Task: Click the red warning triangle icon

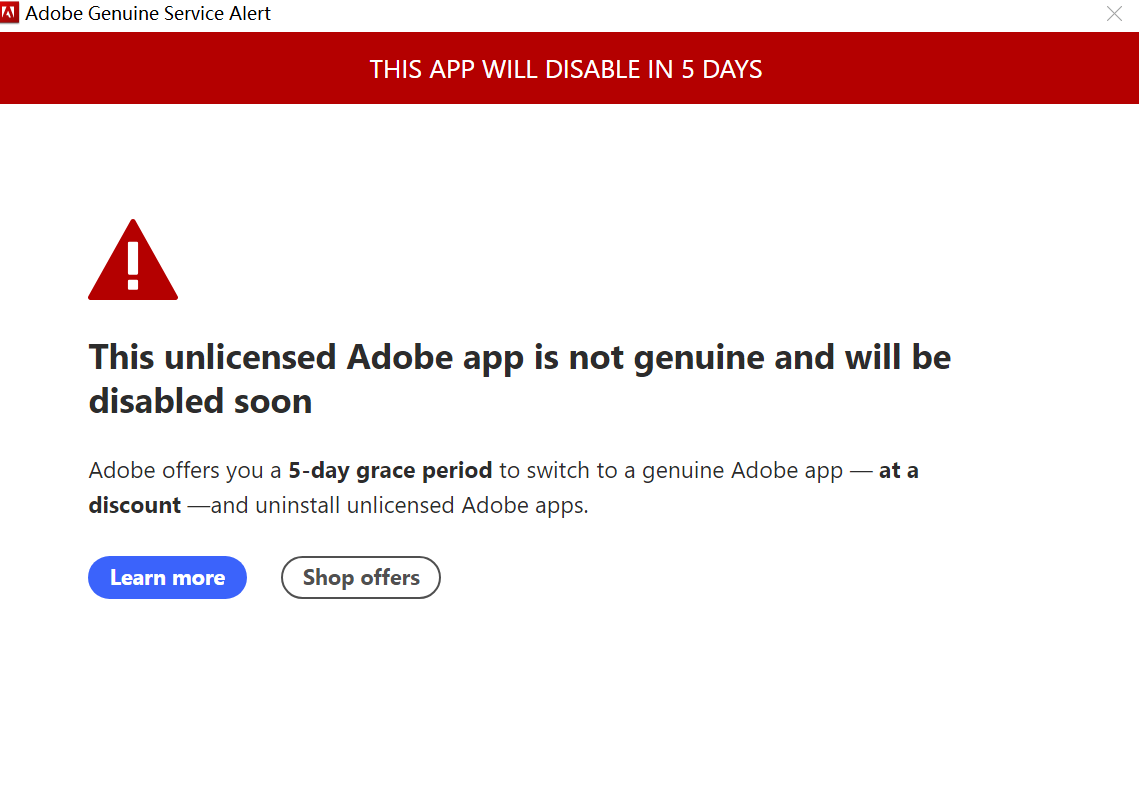Action: coord(133,260)
